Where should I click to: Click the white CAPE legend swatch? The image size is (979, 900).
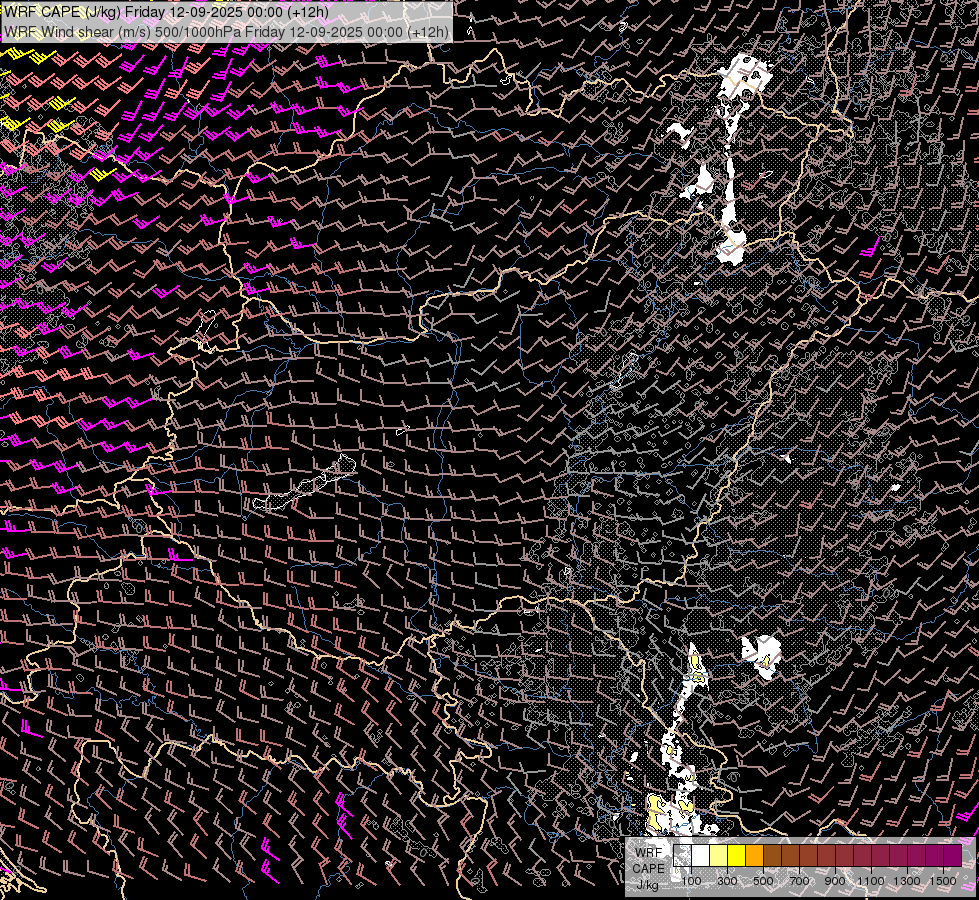701,855
